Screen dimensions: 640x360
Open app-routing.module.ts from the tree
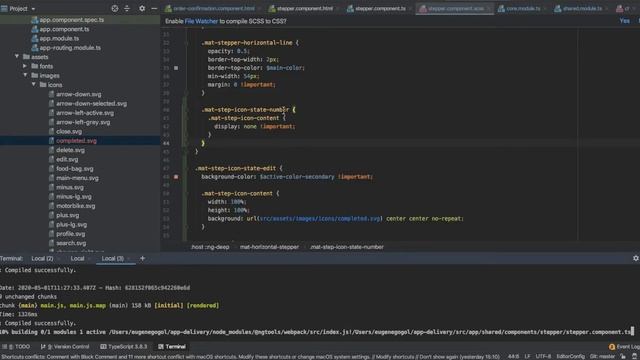(70, 48)
